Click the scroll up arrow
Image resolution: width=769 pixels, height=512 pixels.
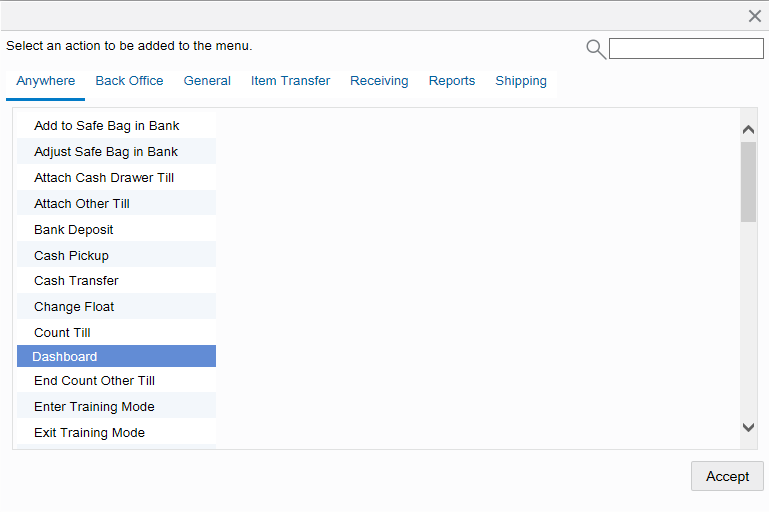pyautogui.click(x=748, y=129)
